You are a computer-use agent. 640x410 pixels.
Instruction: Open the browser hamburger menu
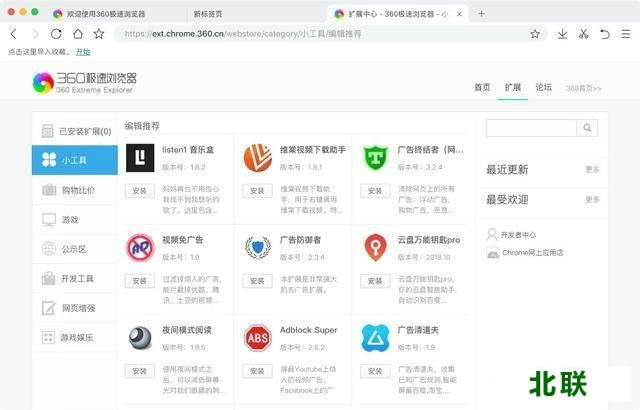[x=626, y=34]
